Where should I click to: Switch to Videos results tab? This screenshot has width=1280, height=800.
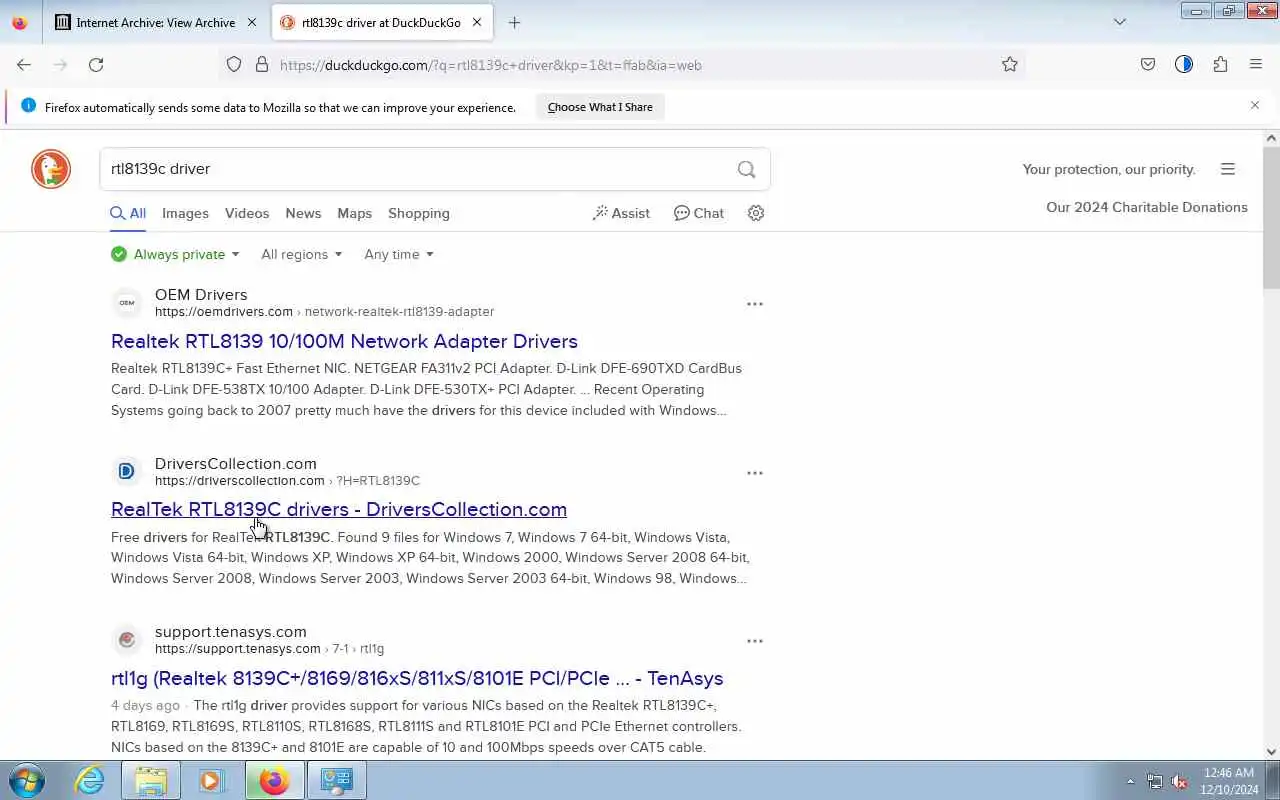(x=247, y=213)
